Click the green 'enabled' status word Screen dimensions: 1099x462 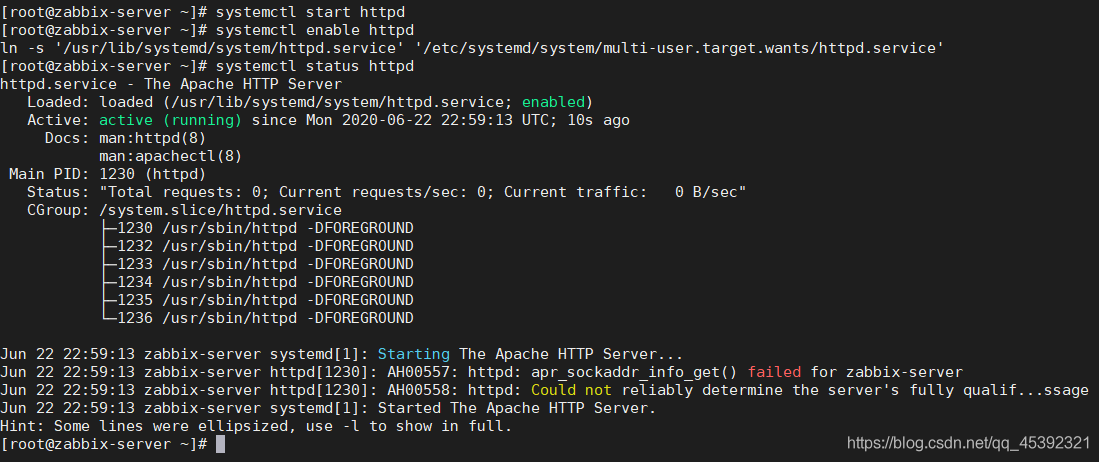point(553,102)
